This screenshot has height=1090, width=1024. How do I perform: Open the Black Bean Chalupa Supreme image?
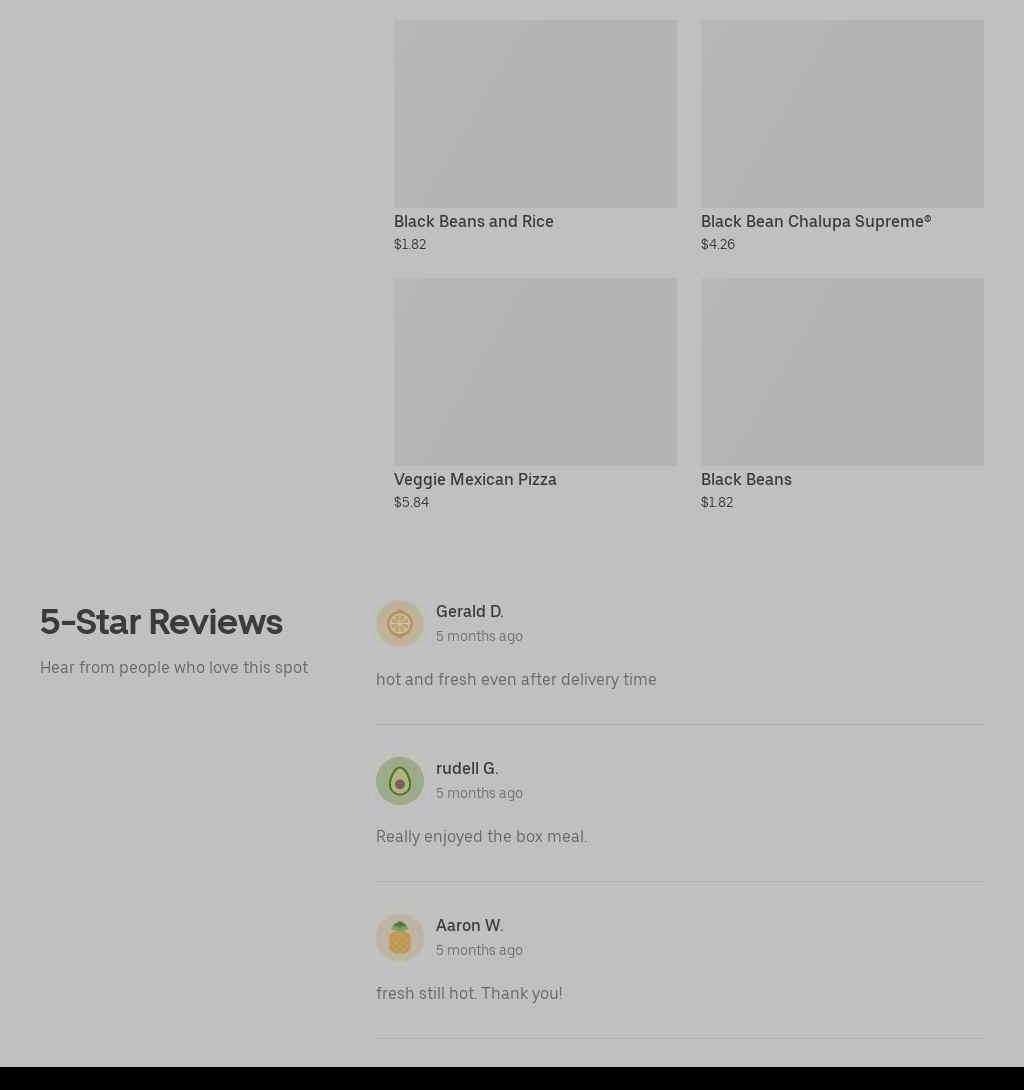(x=842, y=114)
